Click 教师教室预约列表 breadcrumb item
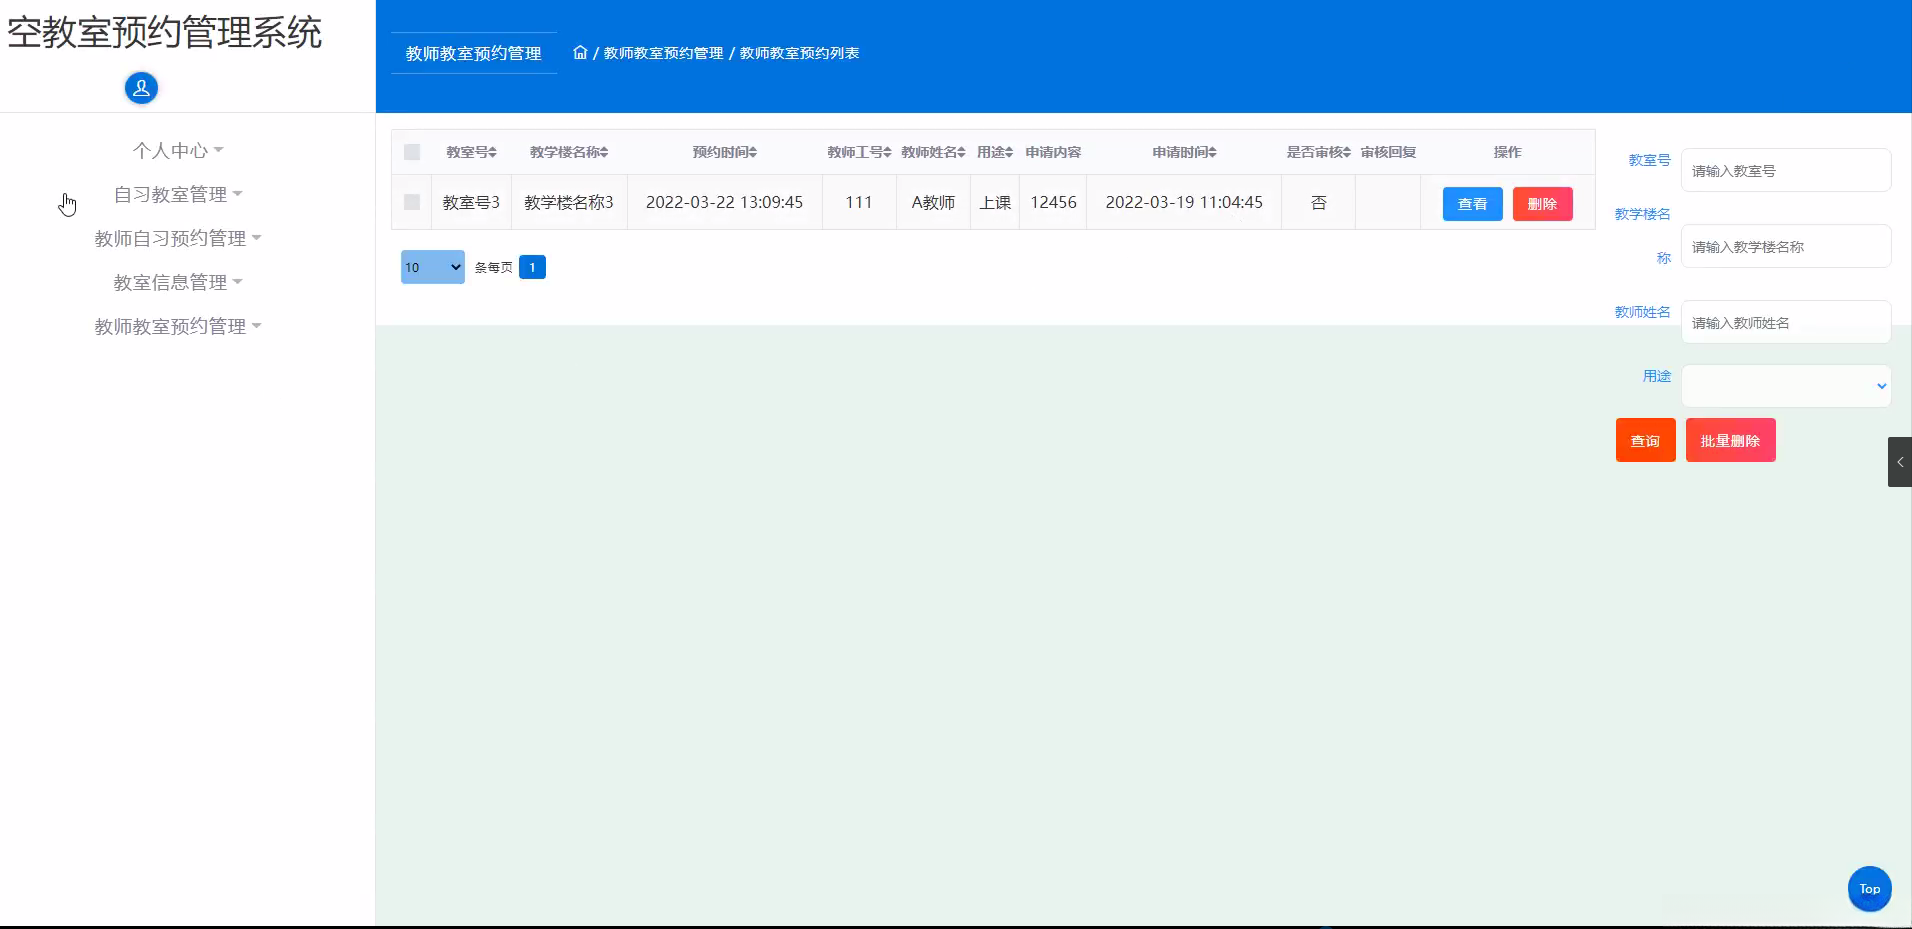The height and width of the screenshot is (929, 1912). [799, 53]
